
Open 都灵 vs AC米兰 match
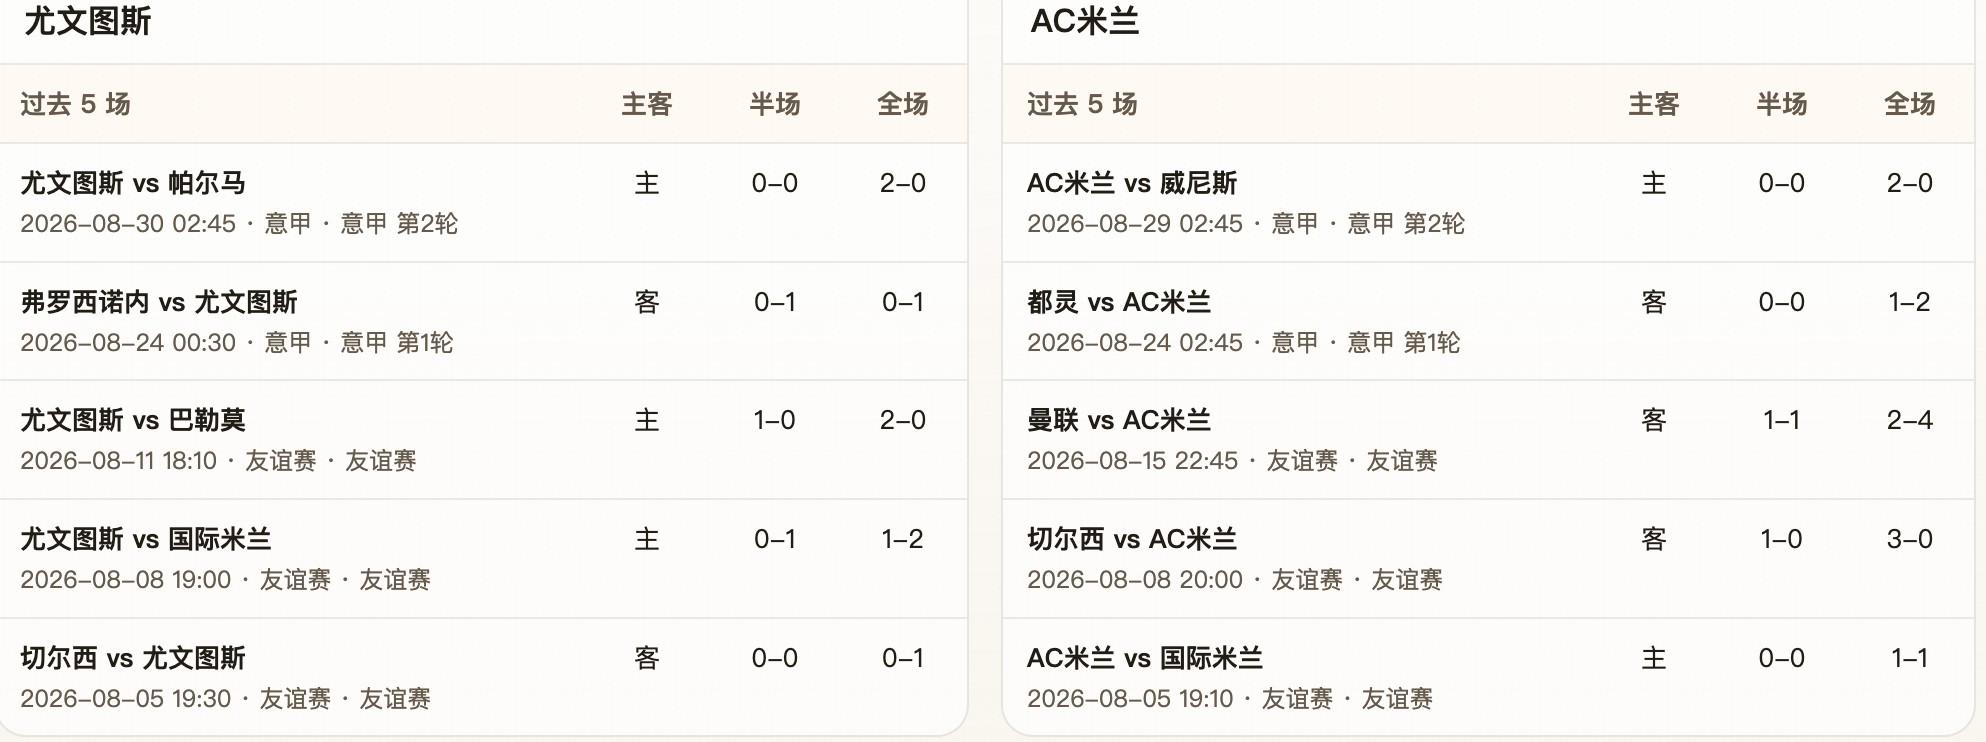pos(1488,322)
